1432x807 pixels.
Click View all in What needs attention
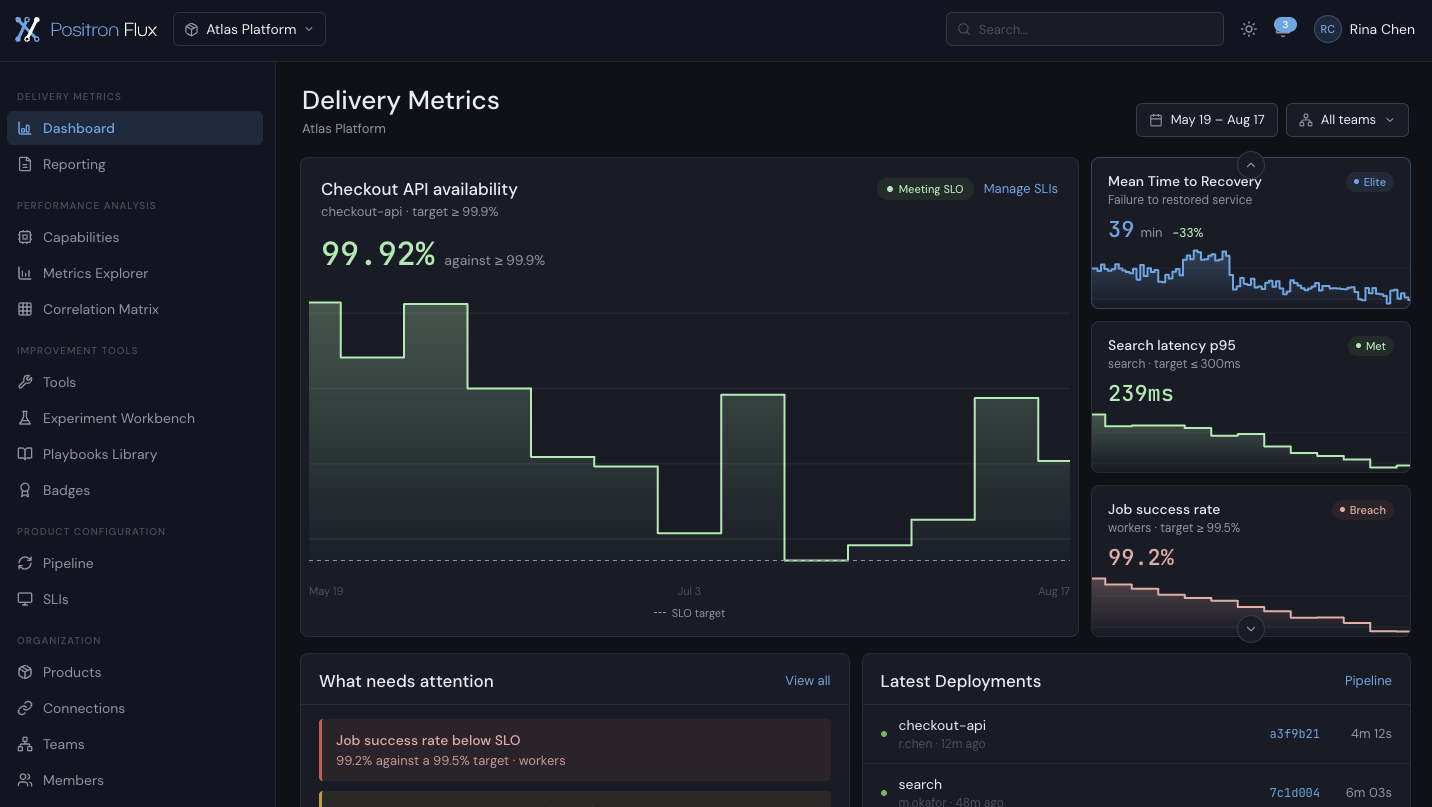tap(807, 681)
